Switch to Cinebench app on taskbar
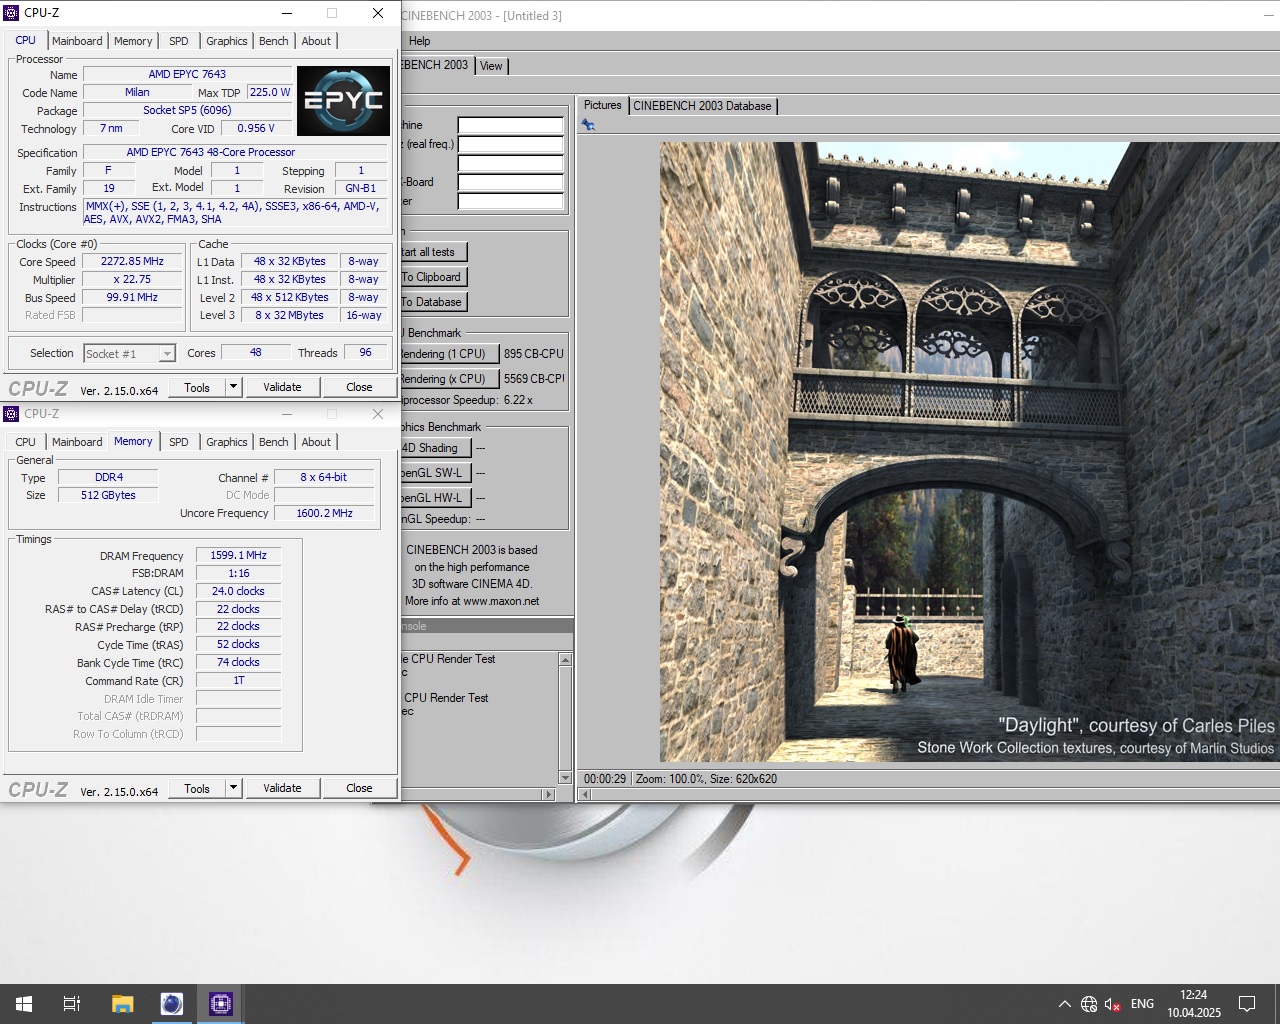This screenshot has height=1024, width=1280. (171, 1004)
